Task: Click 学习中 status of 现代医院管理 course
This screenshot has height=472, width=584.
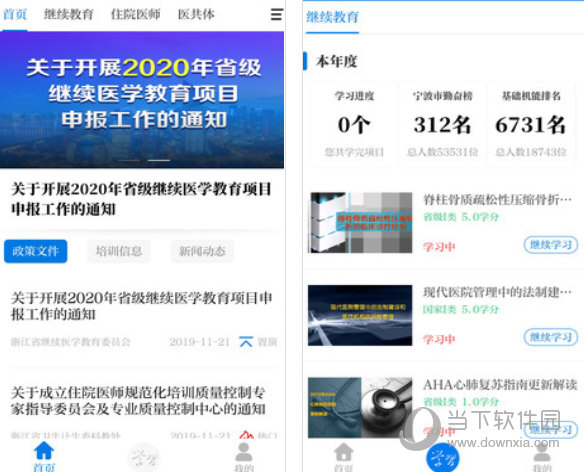Action: [x=439, y=339]
